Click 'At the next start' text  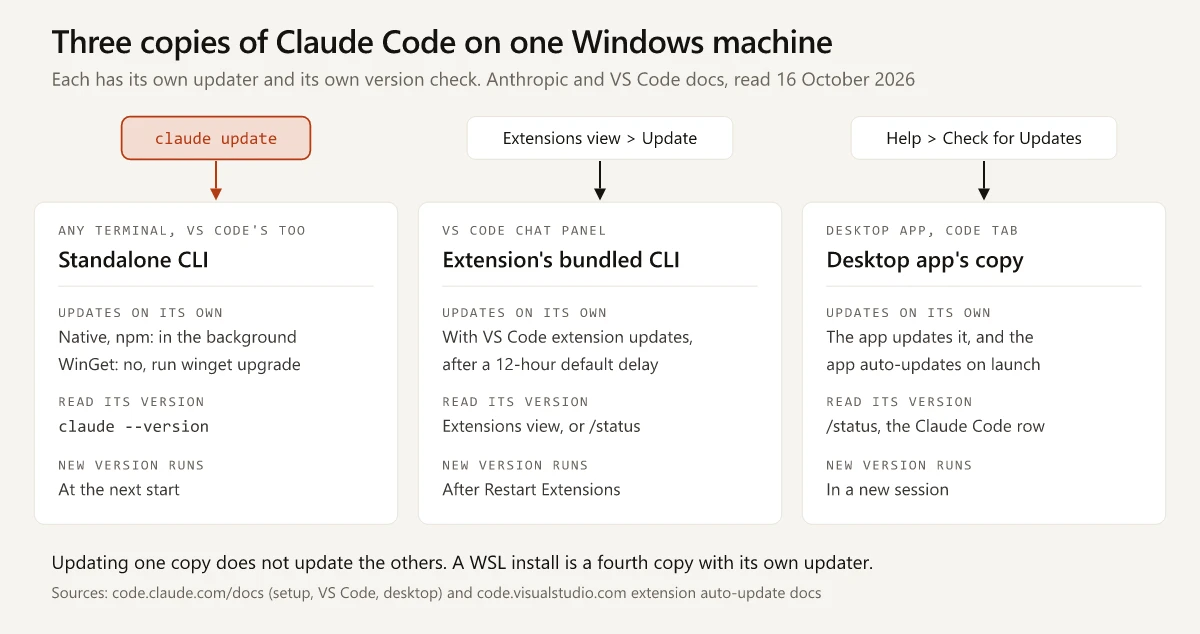119,489
